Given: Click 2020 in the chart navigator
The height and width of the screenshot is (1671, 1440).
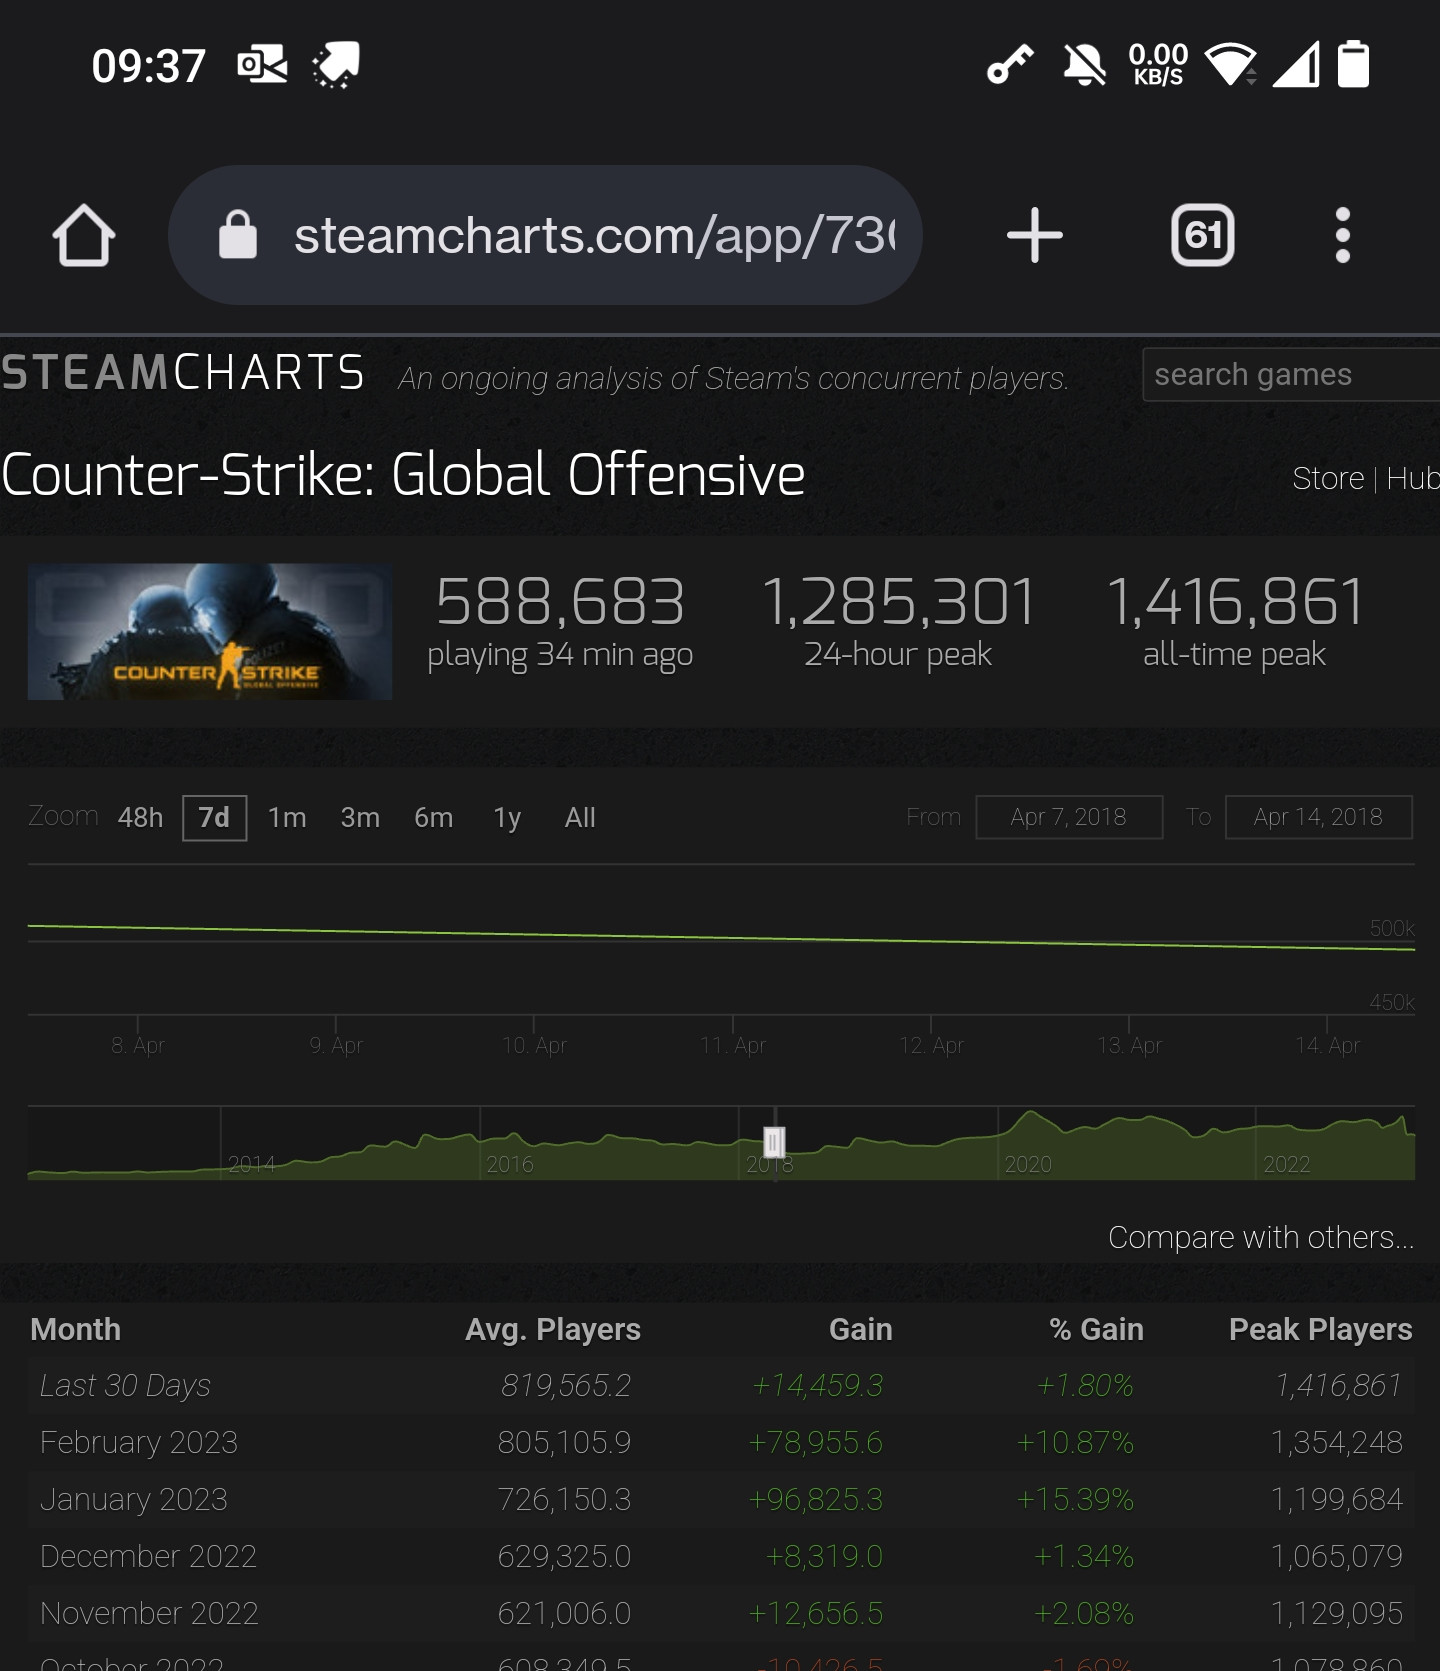Looking at the screenshot, I should click(x=1028, y=1164).
